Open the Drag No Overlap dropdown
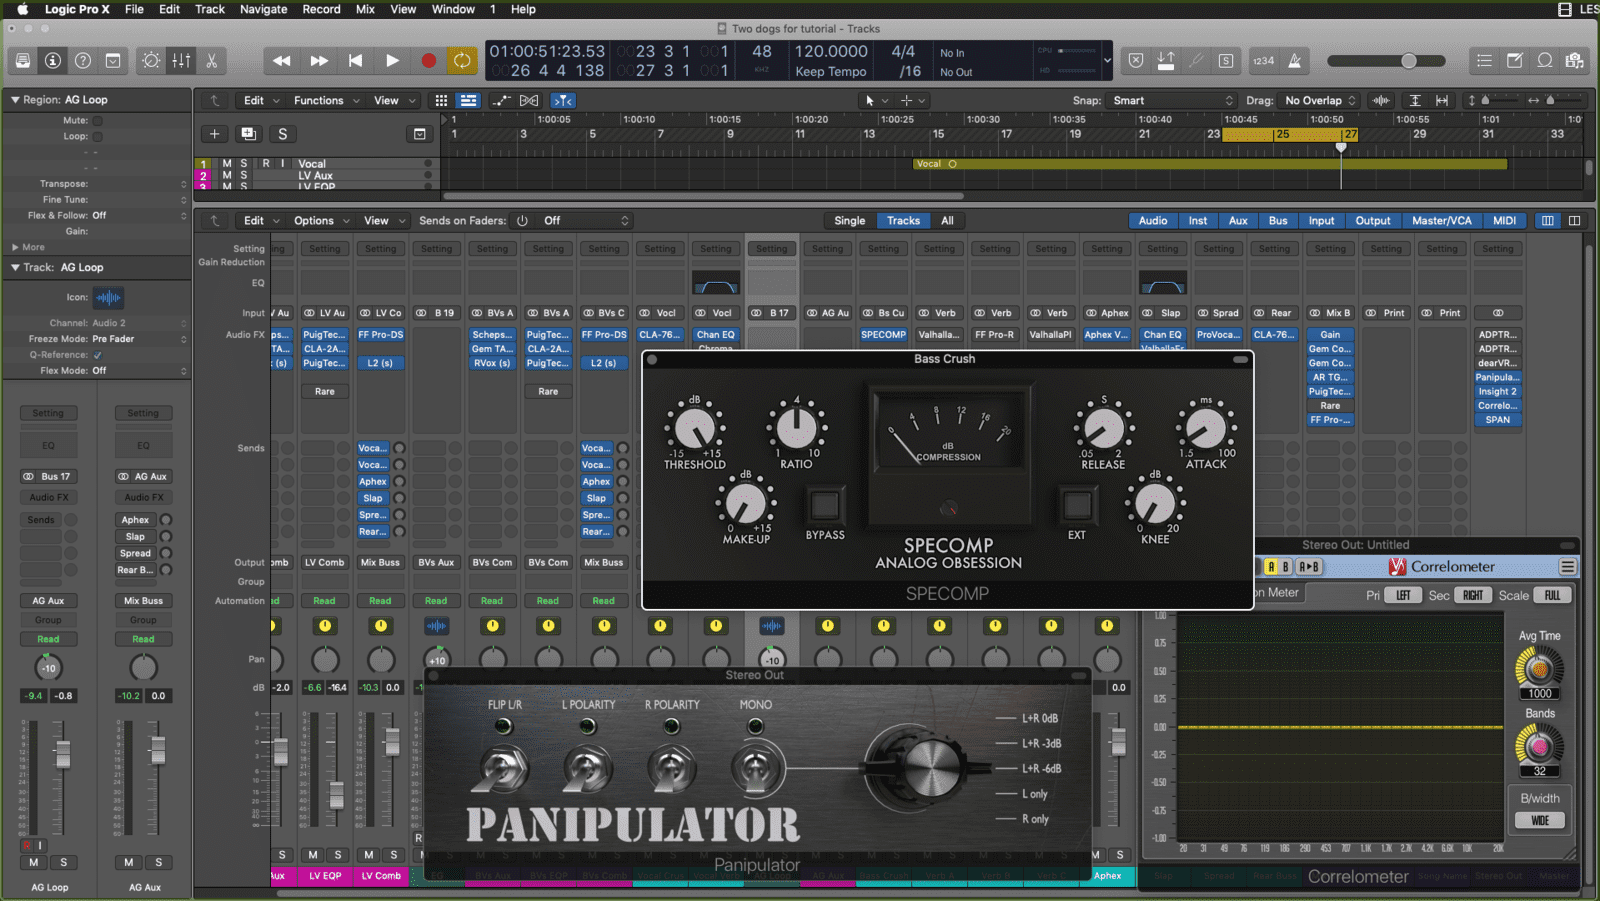The width and height of the screenshot is (1600, 901). [x=1320, y=101]
